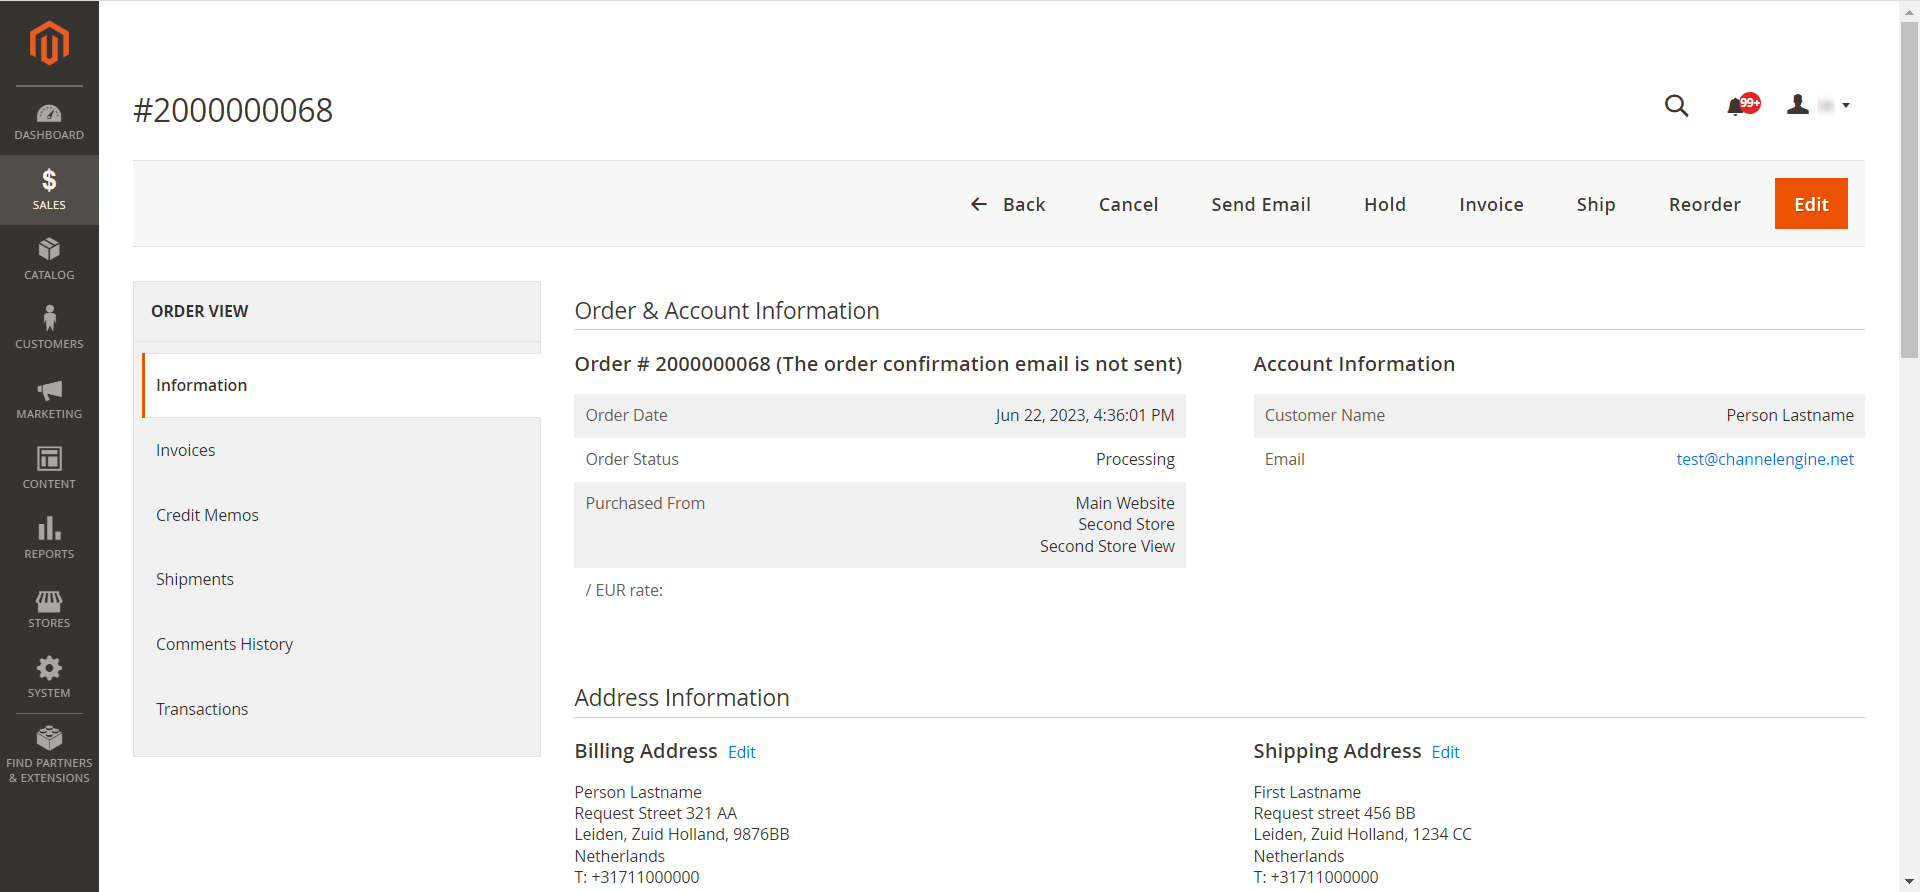Open the Stores sidebar menu

[x=49, y=608]
